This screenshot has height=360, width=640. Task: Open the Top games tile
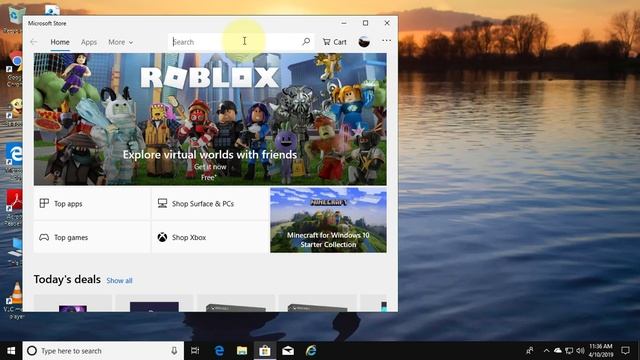92,237
